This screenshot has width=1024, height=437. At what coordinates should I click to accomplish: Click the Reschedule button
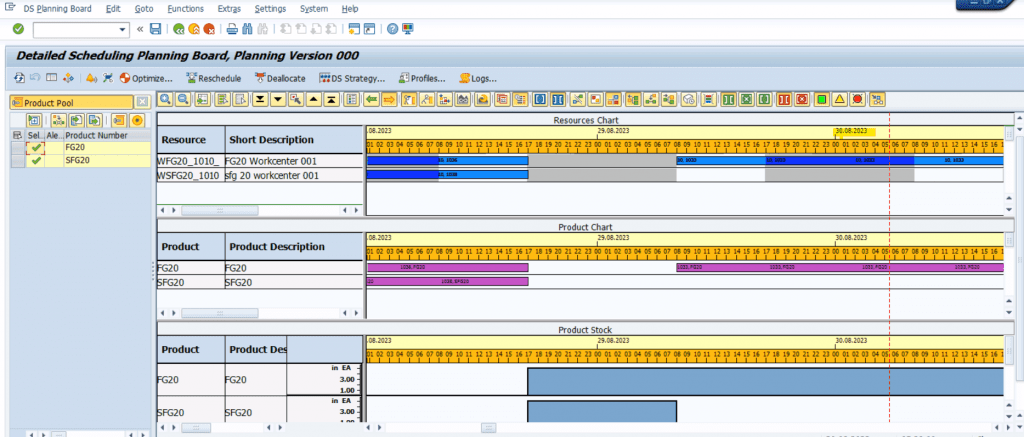point(214,78)
